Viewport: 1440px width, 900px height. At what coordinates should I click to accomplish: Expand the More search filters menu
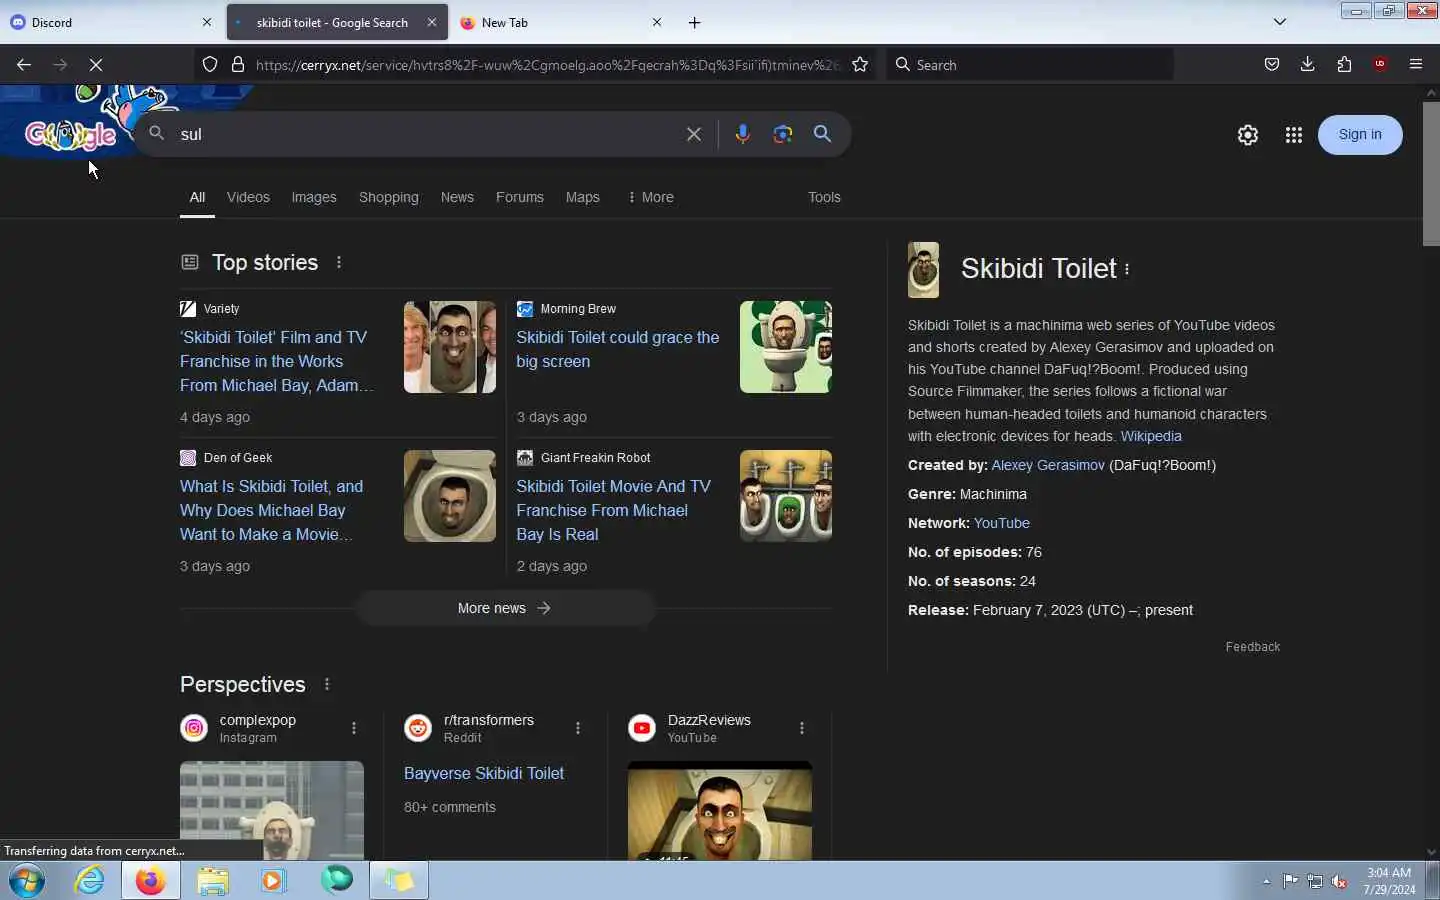click(651, 197)
